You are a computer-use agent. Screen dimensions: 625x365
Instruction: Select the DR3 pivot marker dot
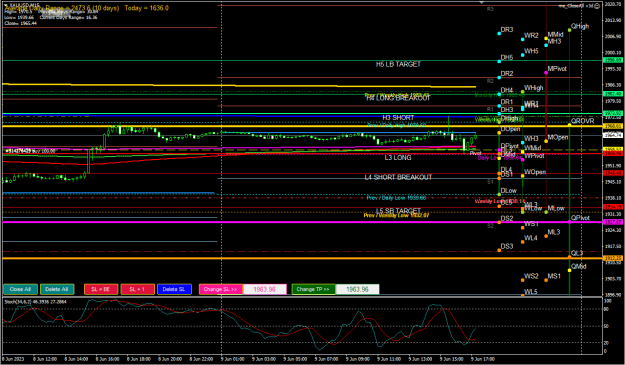[x=499, y=33]
